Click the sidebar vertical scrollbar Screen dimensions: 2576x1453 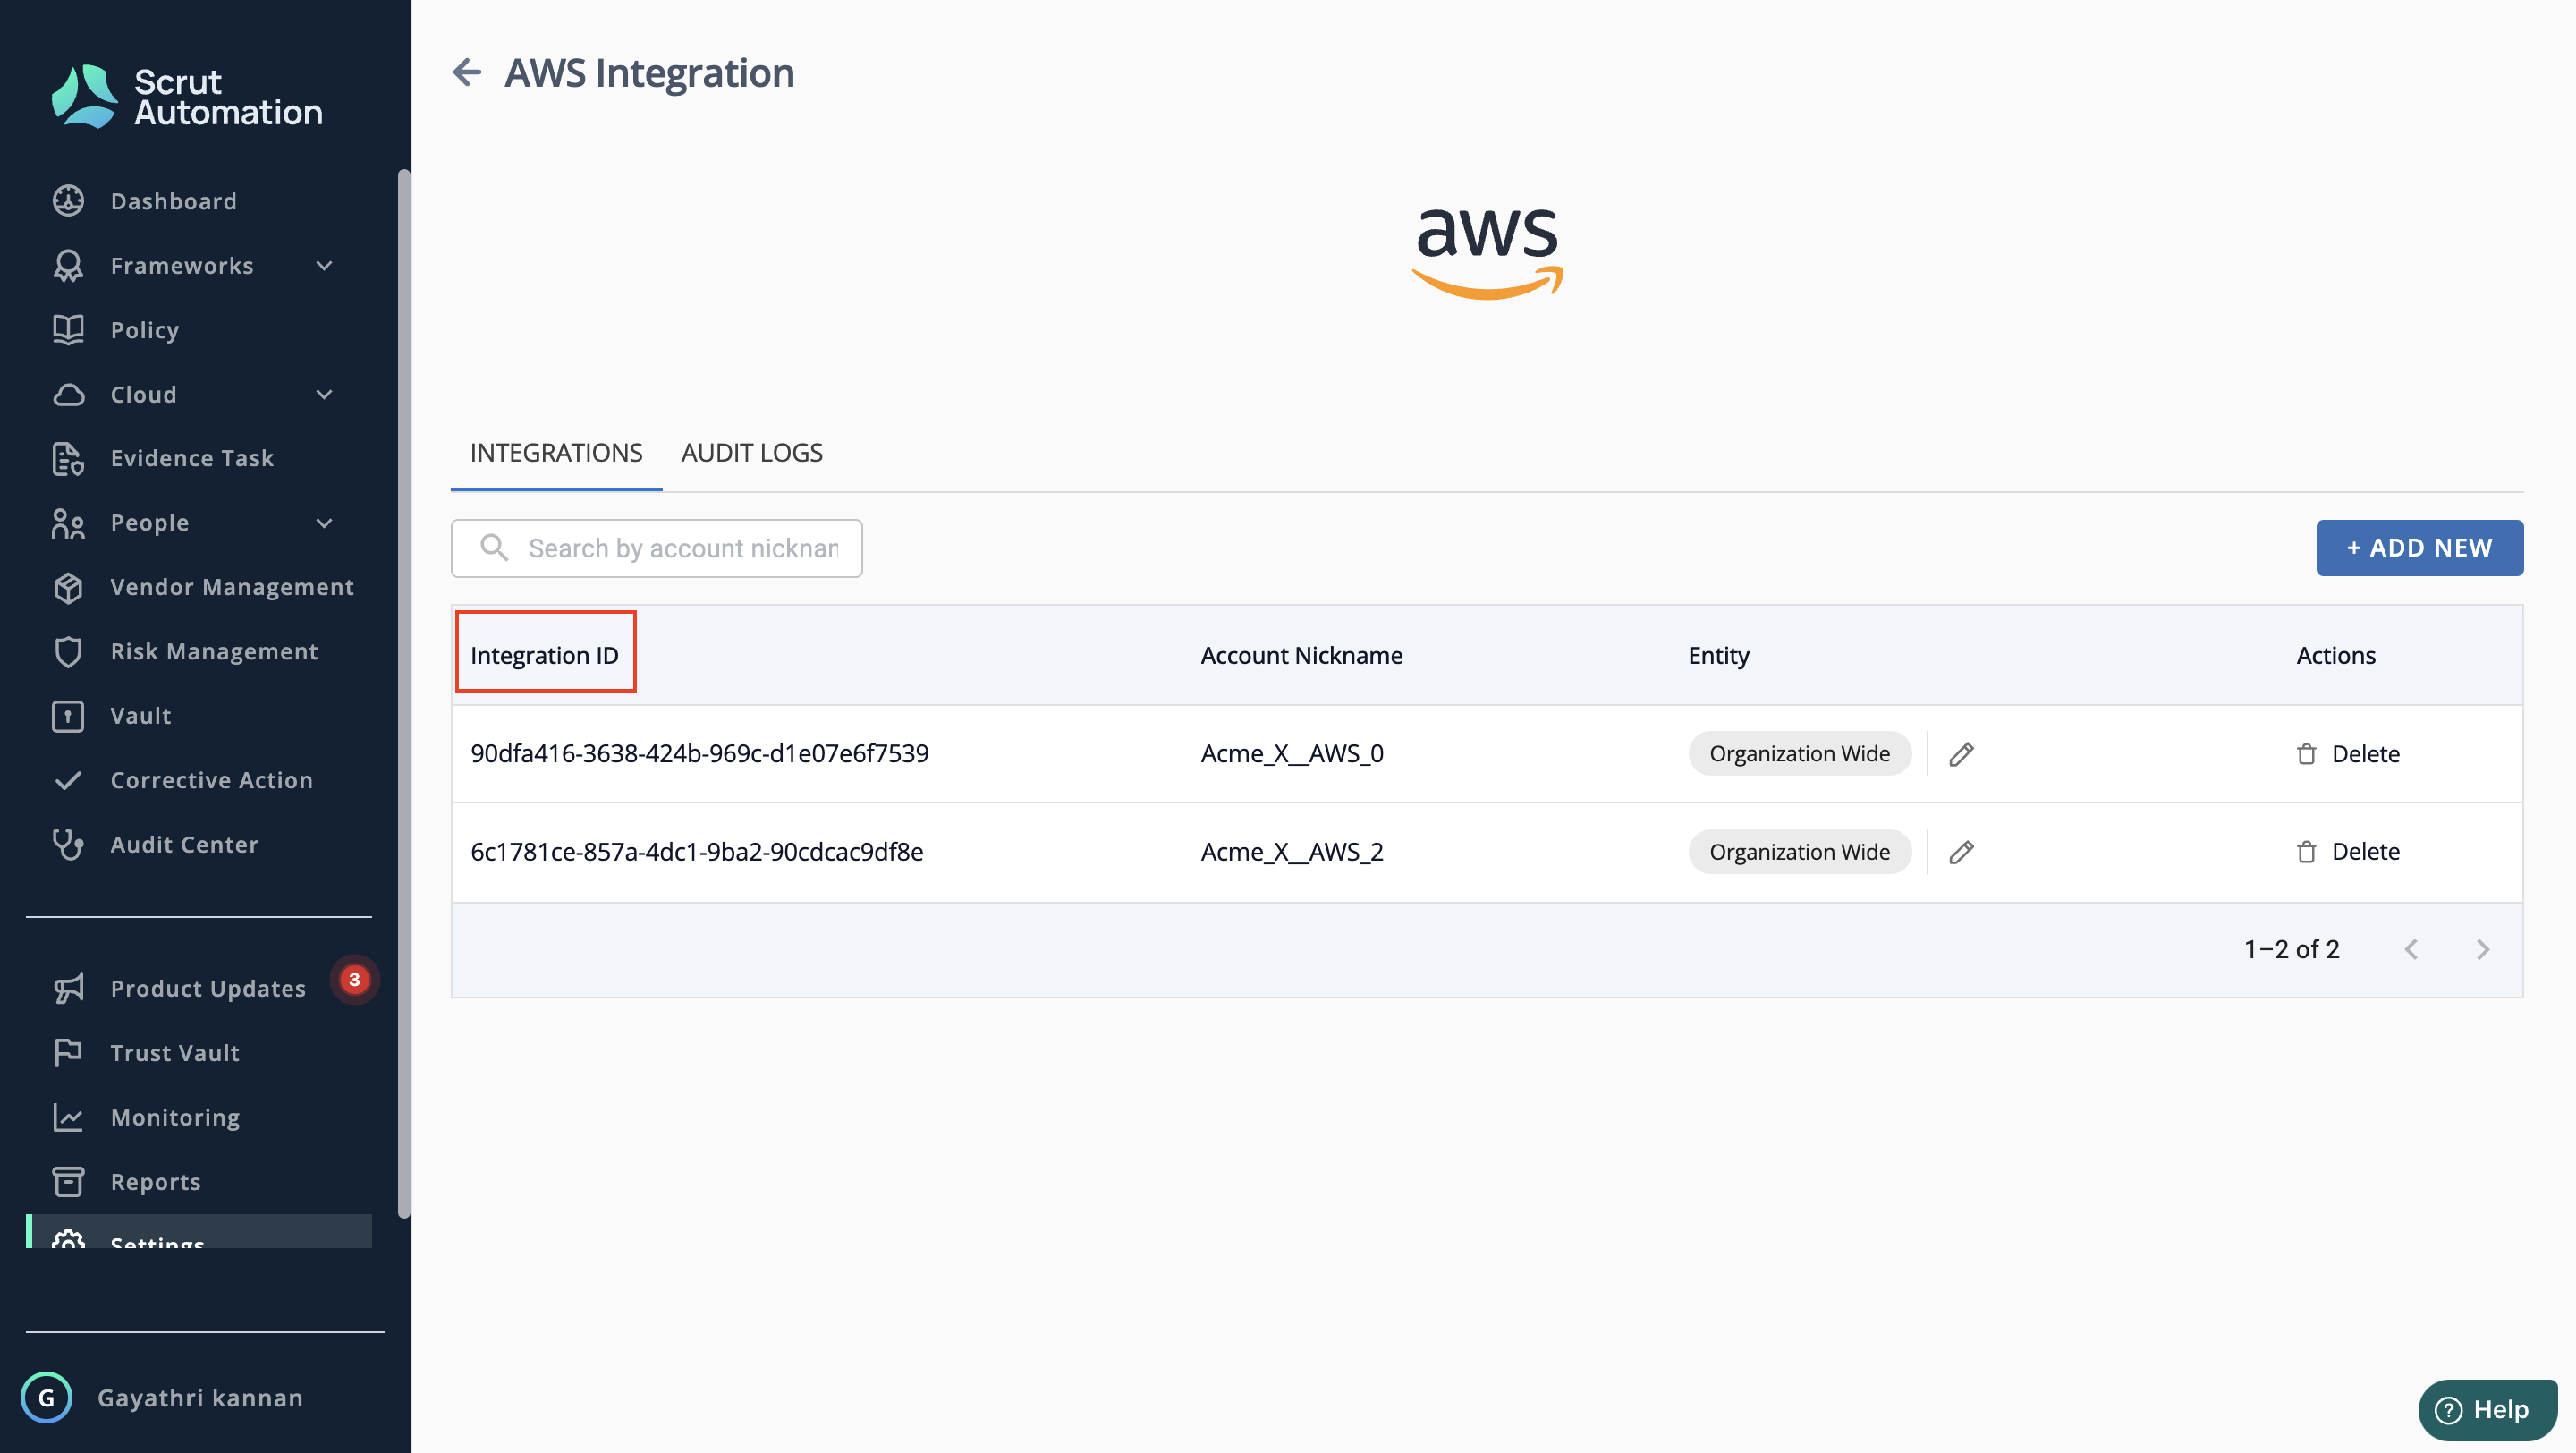[x=403, y=693]
